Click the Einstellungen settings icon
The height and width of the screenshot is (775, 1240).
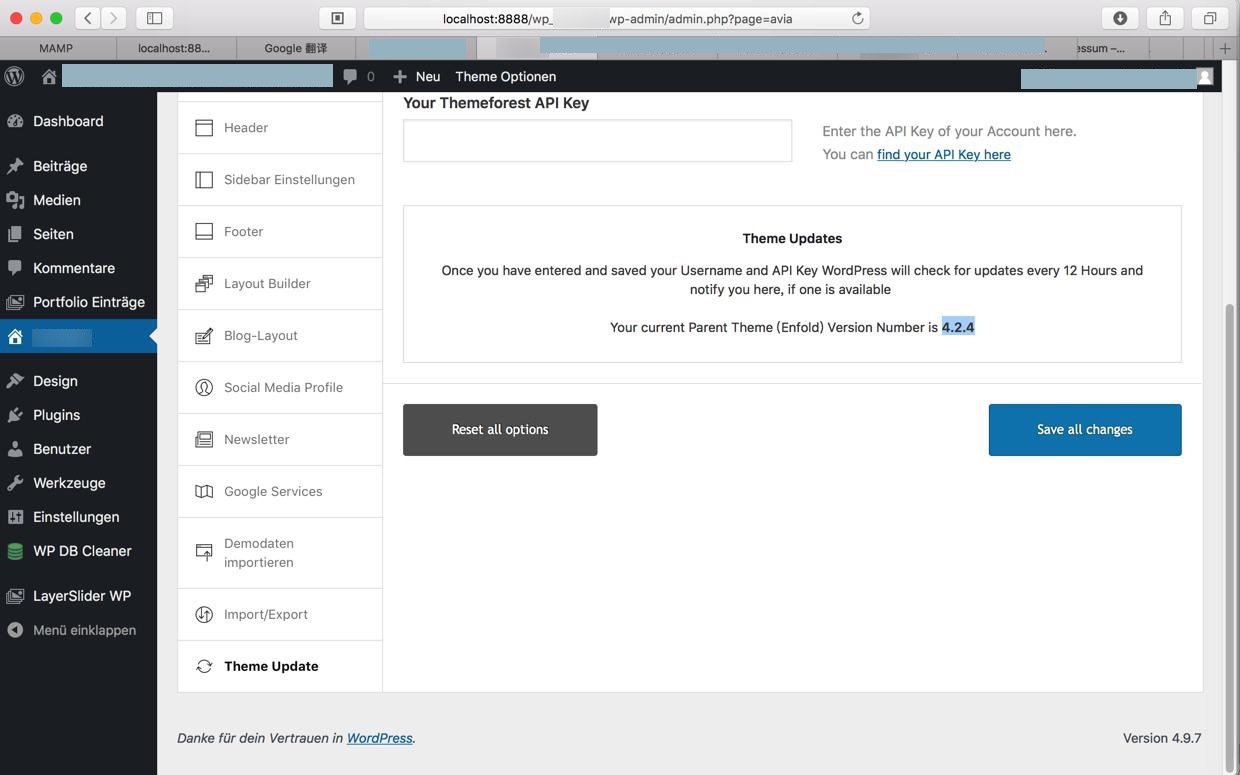click(15, 517)
